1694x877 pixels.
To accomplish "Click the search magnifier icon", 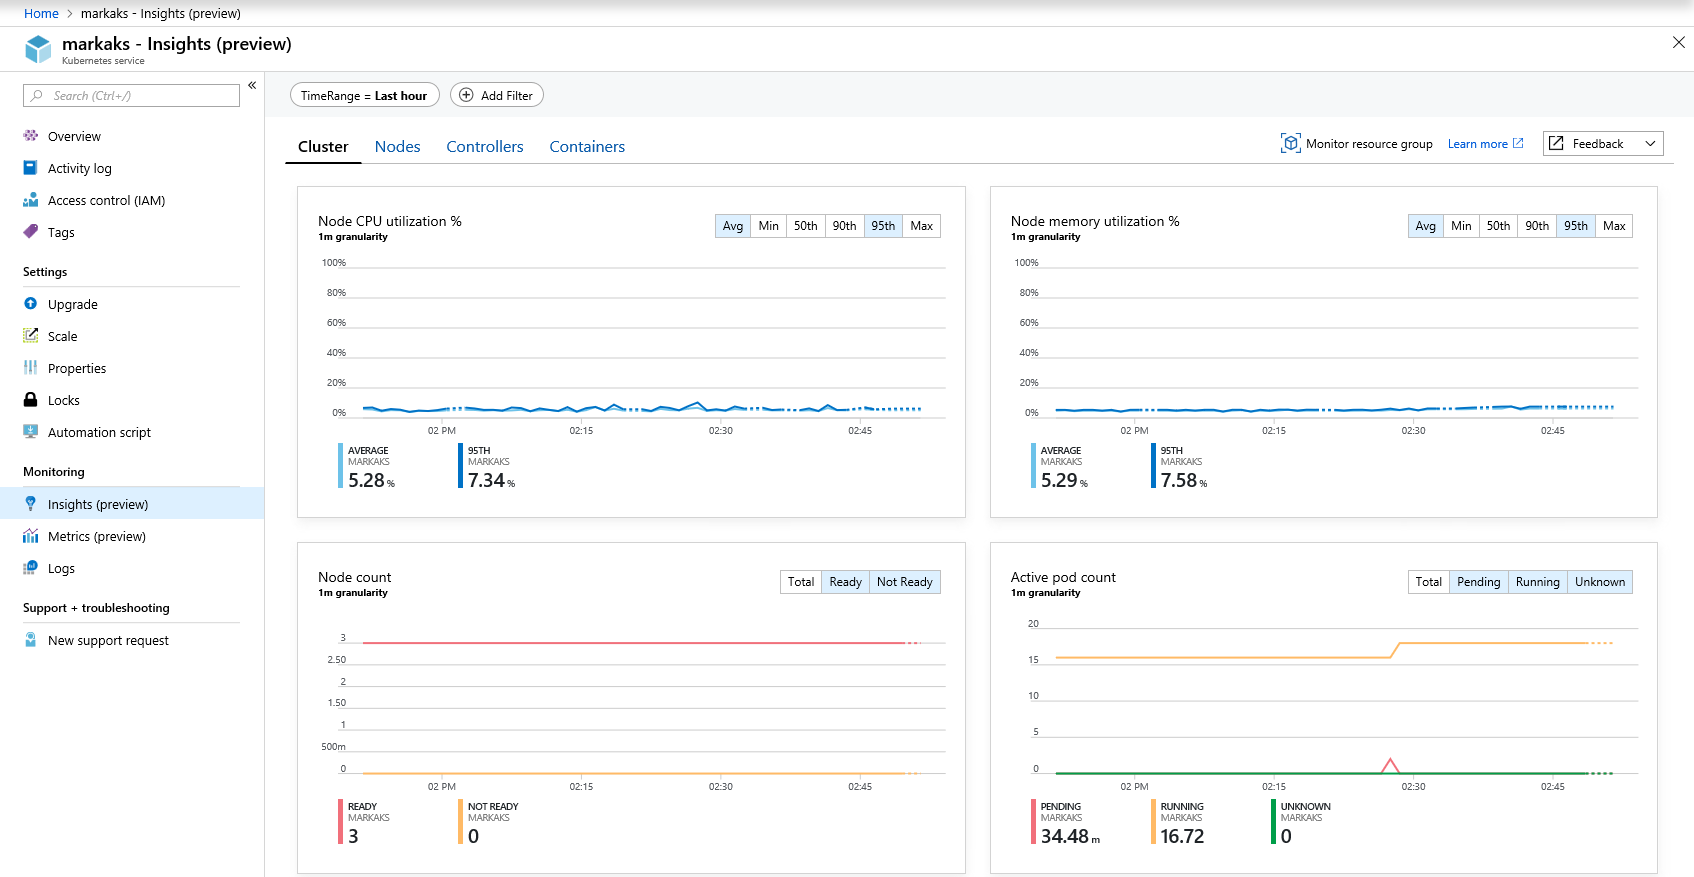I will pos(37,96).
